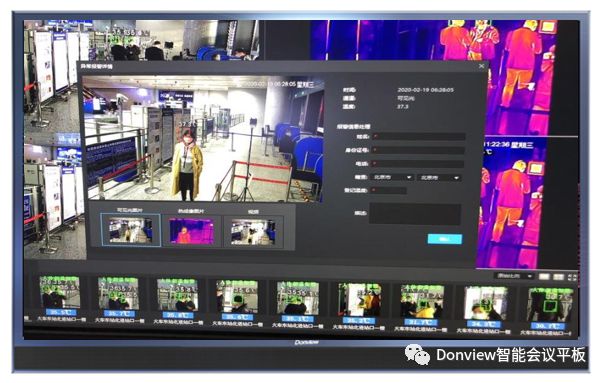Expand the second city dropdown in the form
The height and width of the screenshot is (383, 606).
coord(439,178)
